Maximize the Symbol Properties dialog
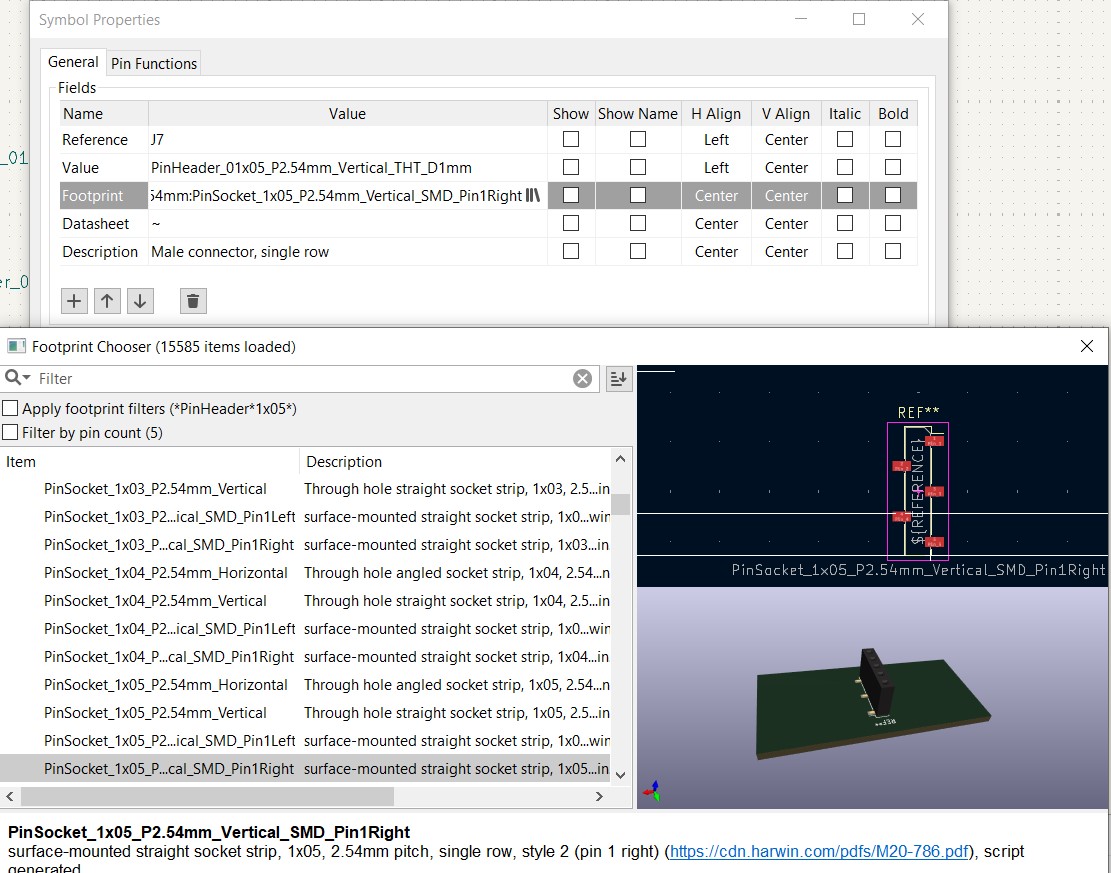The height and width of the screenshot is (873, 1111). 859,19
